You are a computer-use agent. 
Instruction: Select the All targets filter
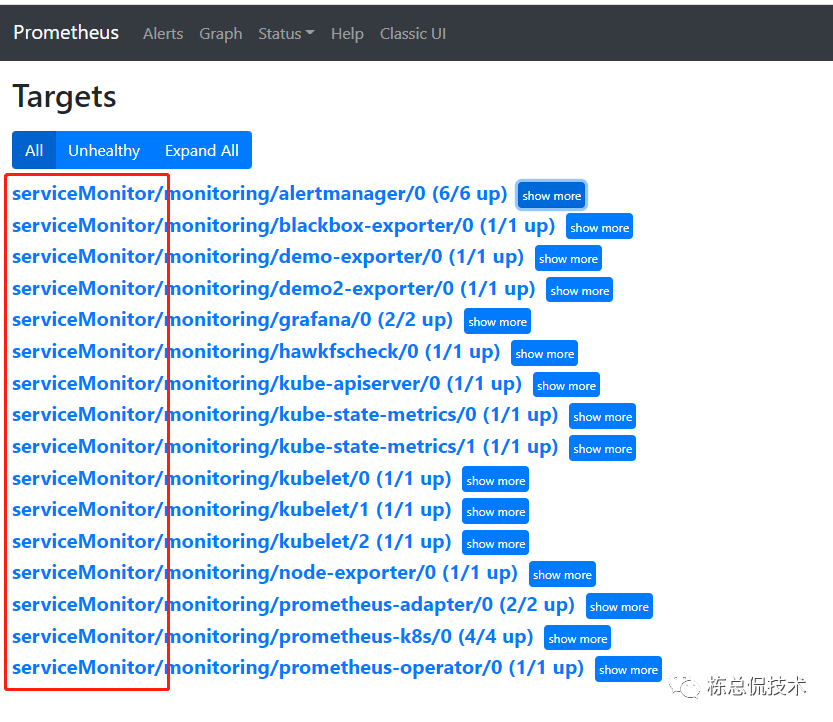click(34, 150)
